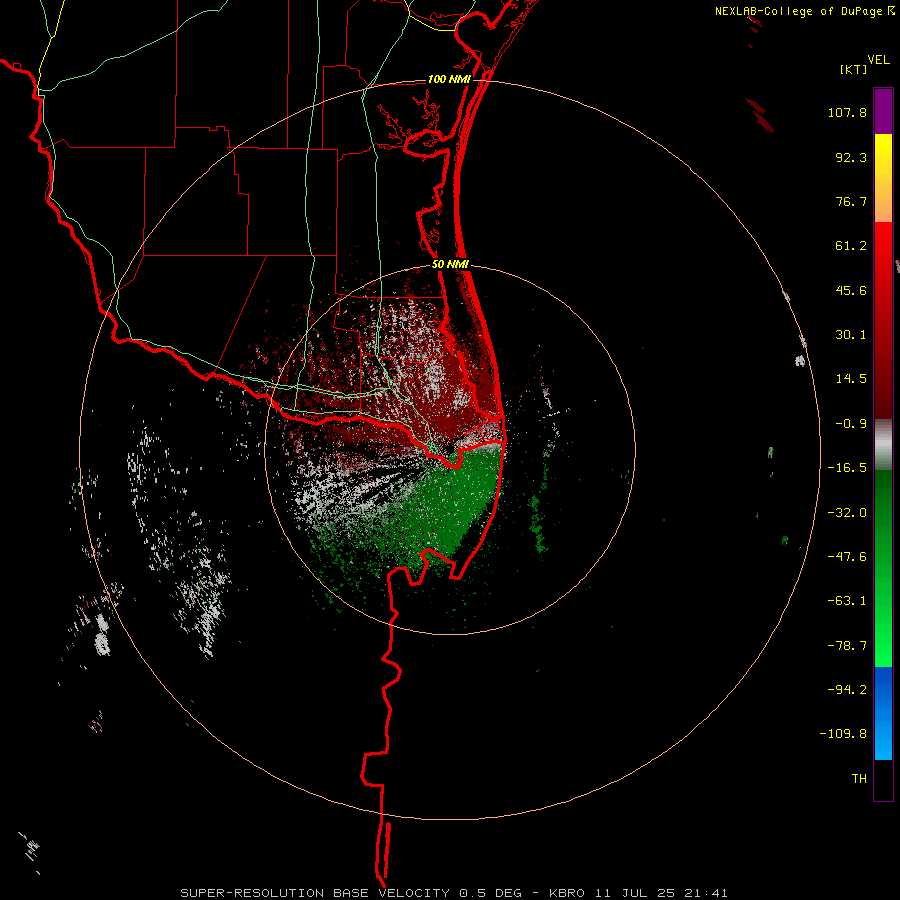This screenshot has width=900, height=900.
Task: Click the 61.2 legend value
Action: [x=851, y=246]
